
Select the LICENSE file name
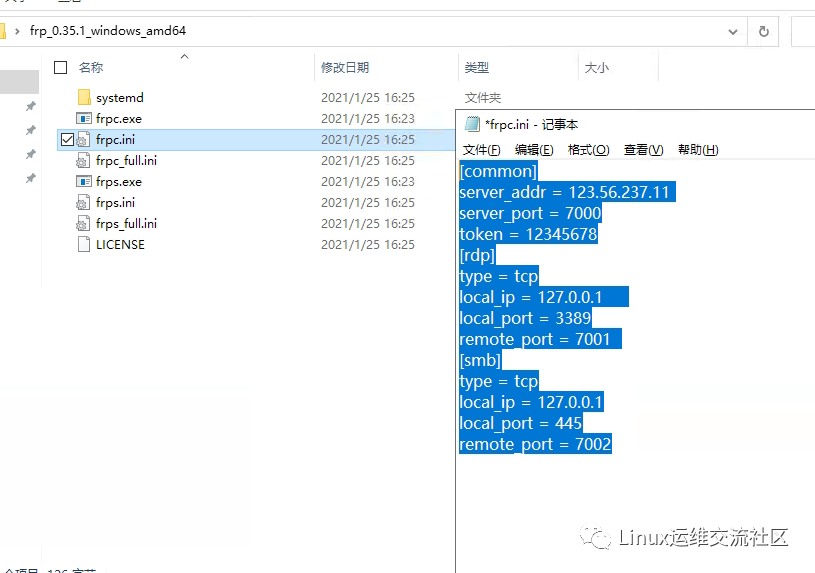coord(120,244)
